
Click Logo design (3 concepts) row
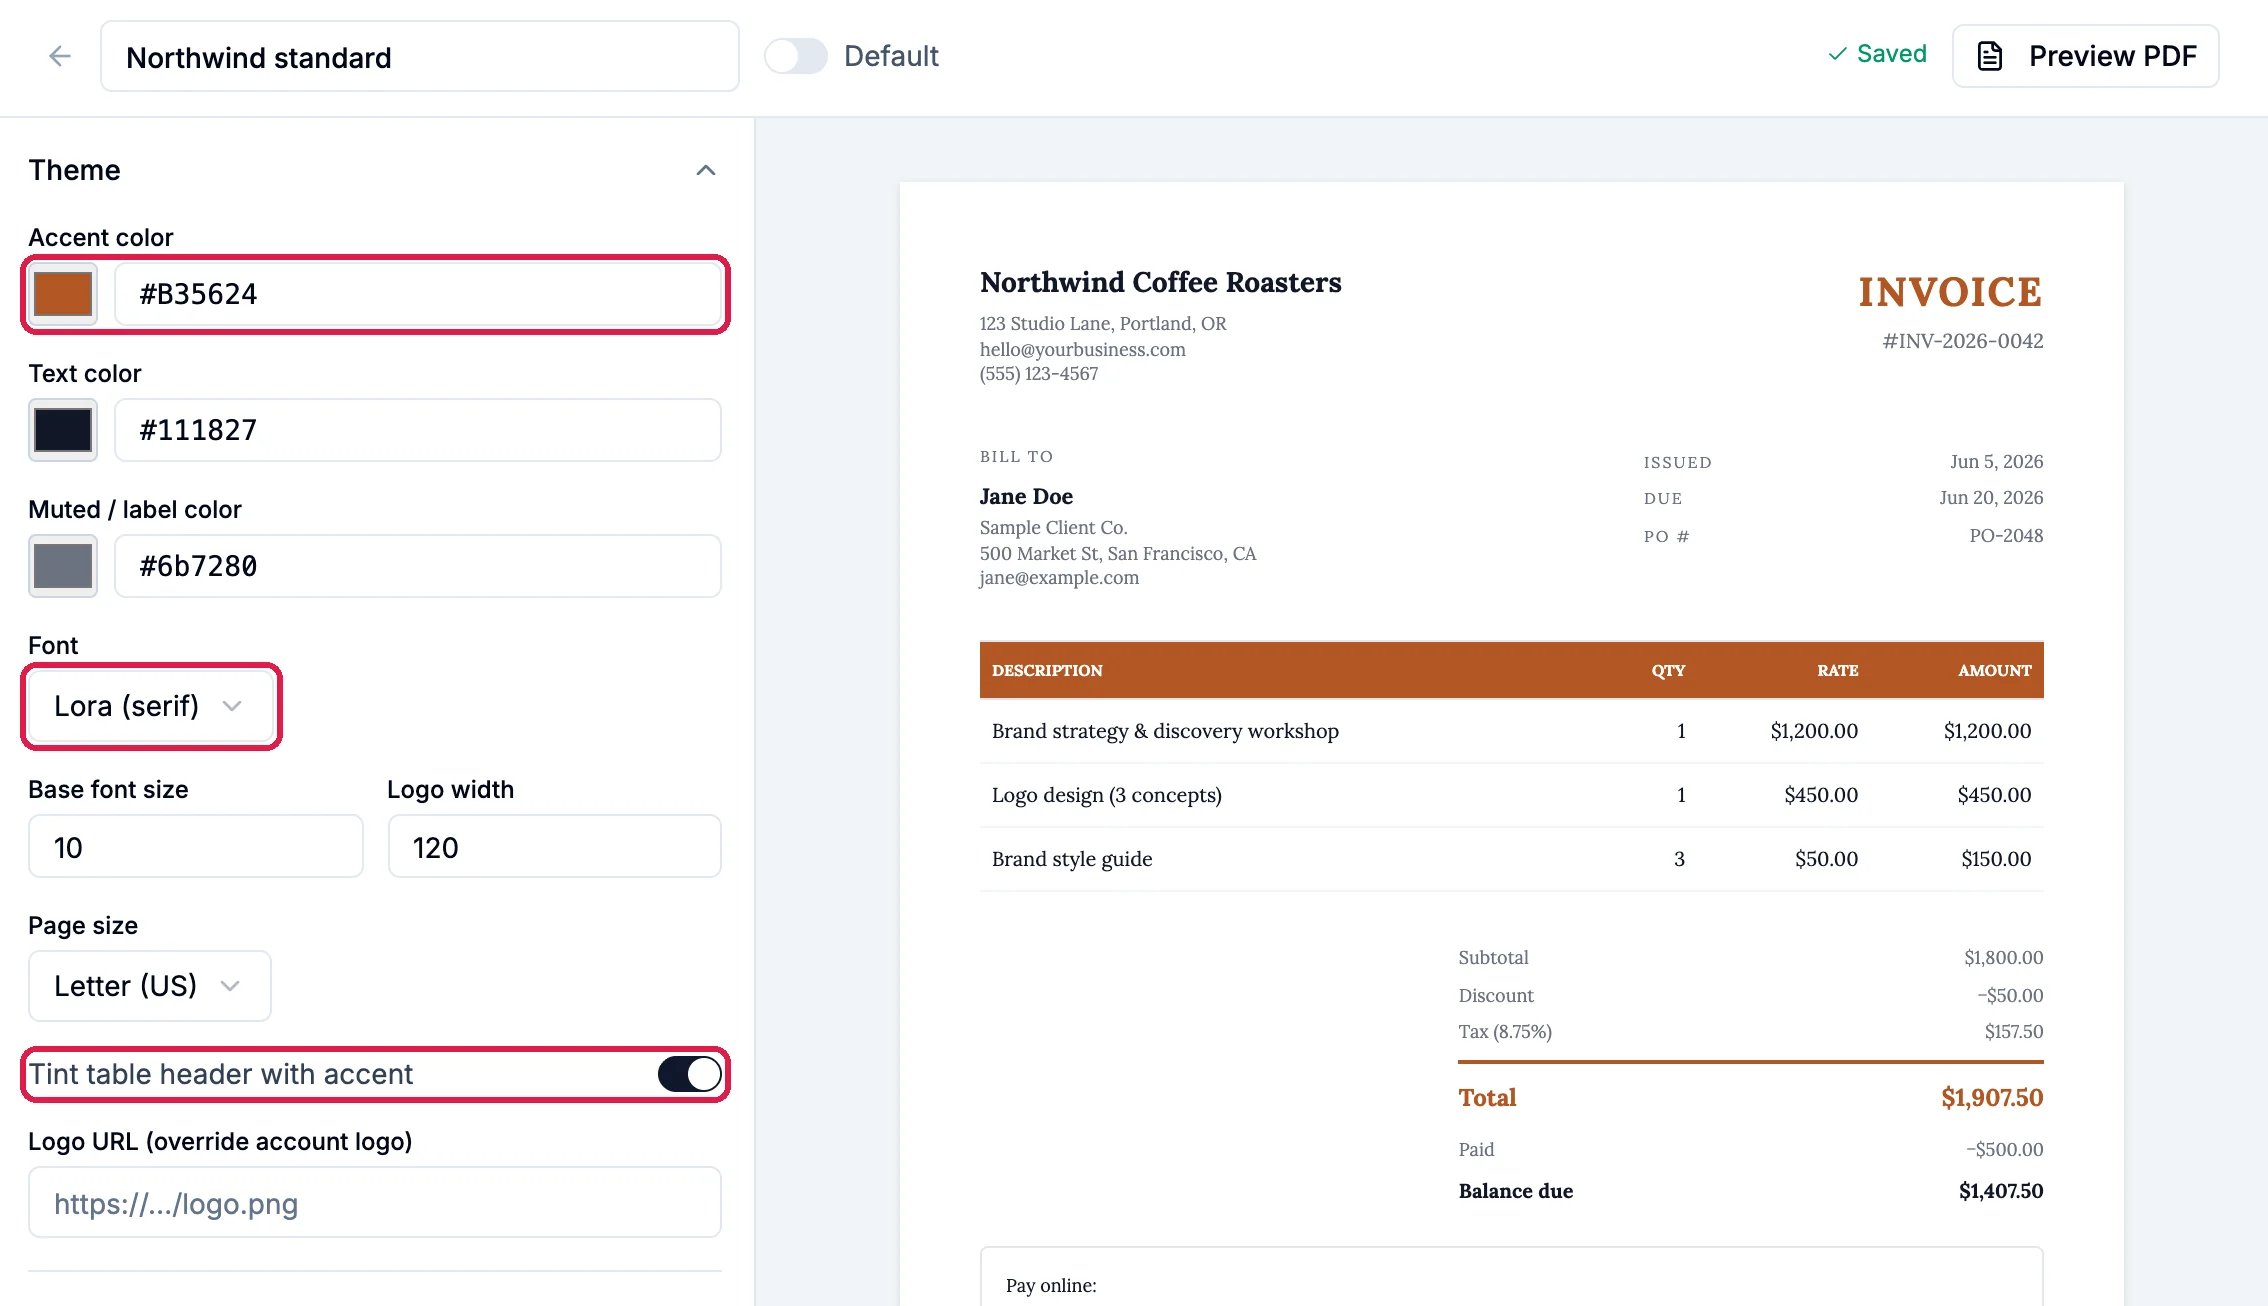(x=1511, y=795)
